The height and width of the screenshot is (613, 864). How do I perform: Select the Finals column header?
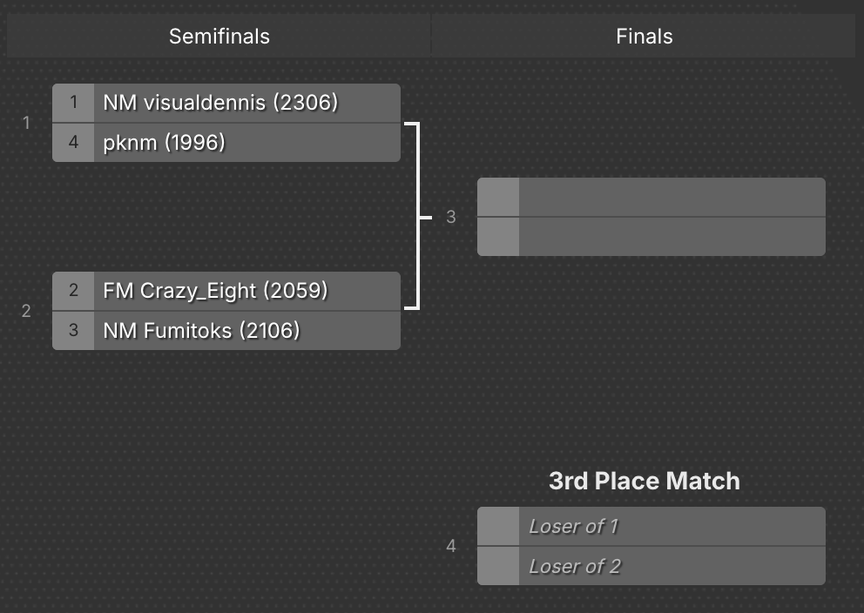pyautogui.click(x=644, y=36)
